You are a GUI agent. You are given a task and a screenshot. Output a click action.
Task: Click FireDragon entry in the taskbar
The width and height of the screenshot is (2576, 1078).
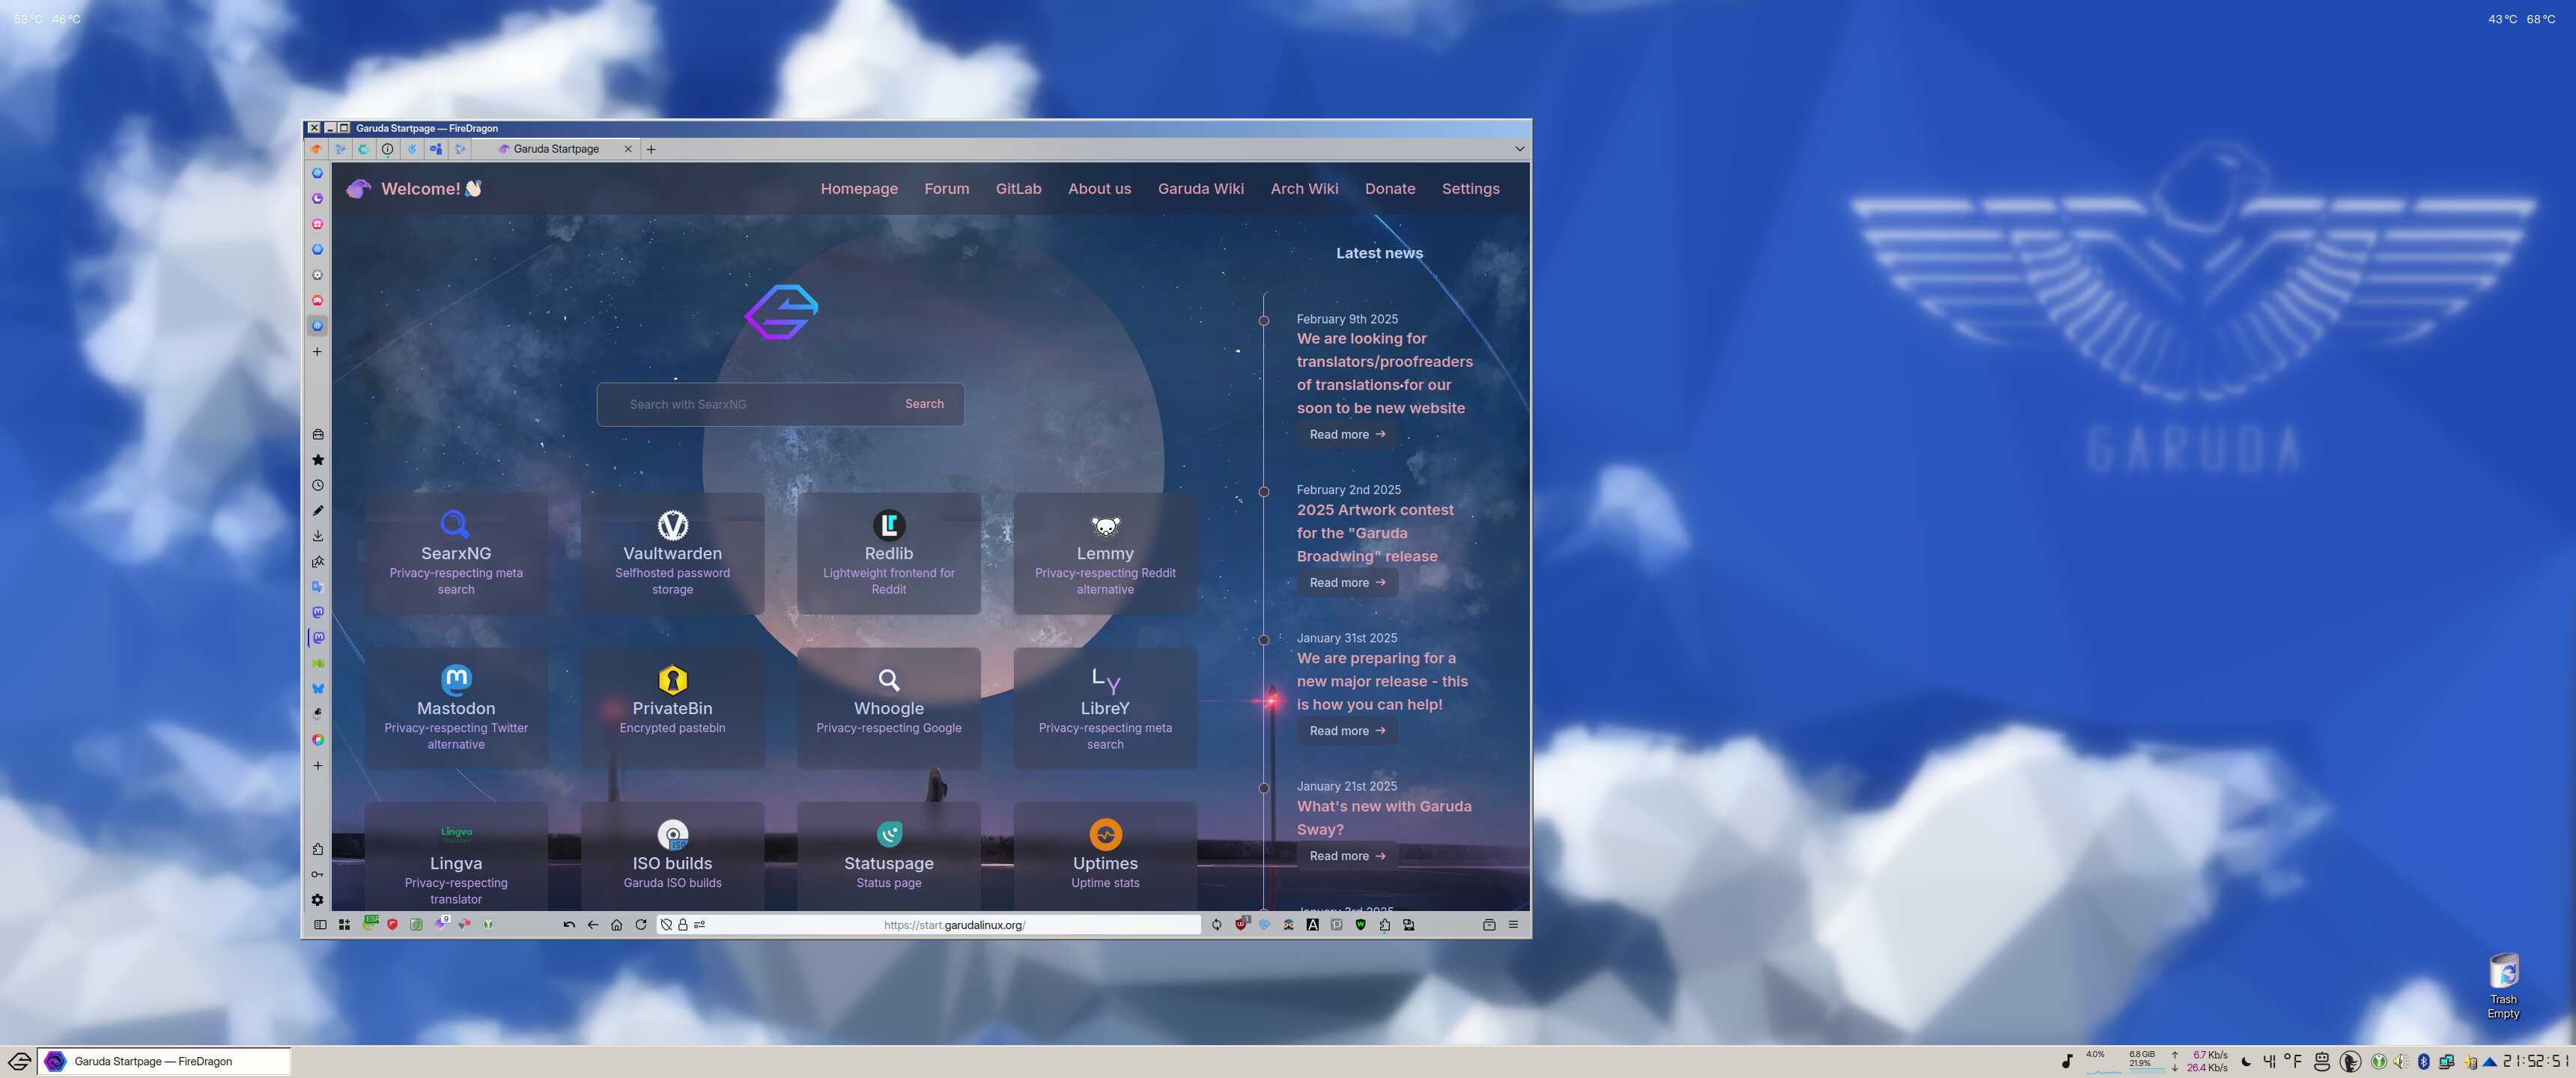pos(165,1061)
